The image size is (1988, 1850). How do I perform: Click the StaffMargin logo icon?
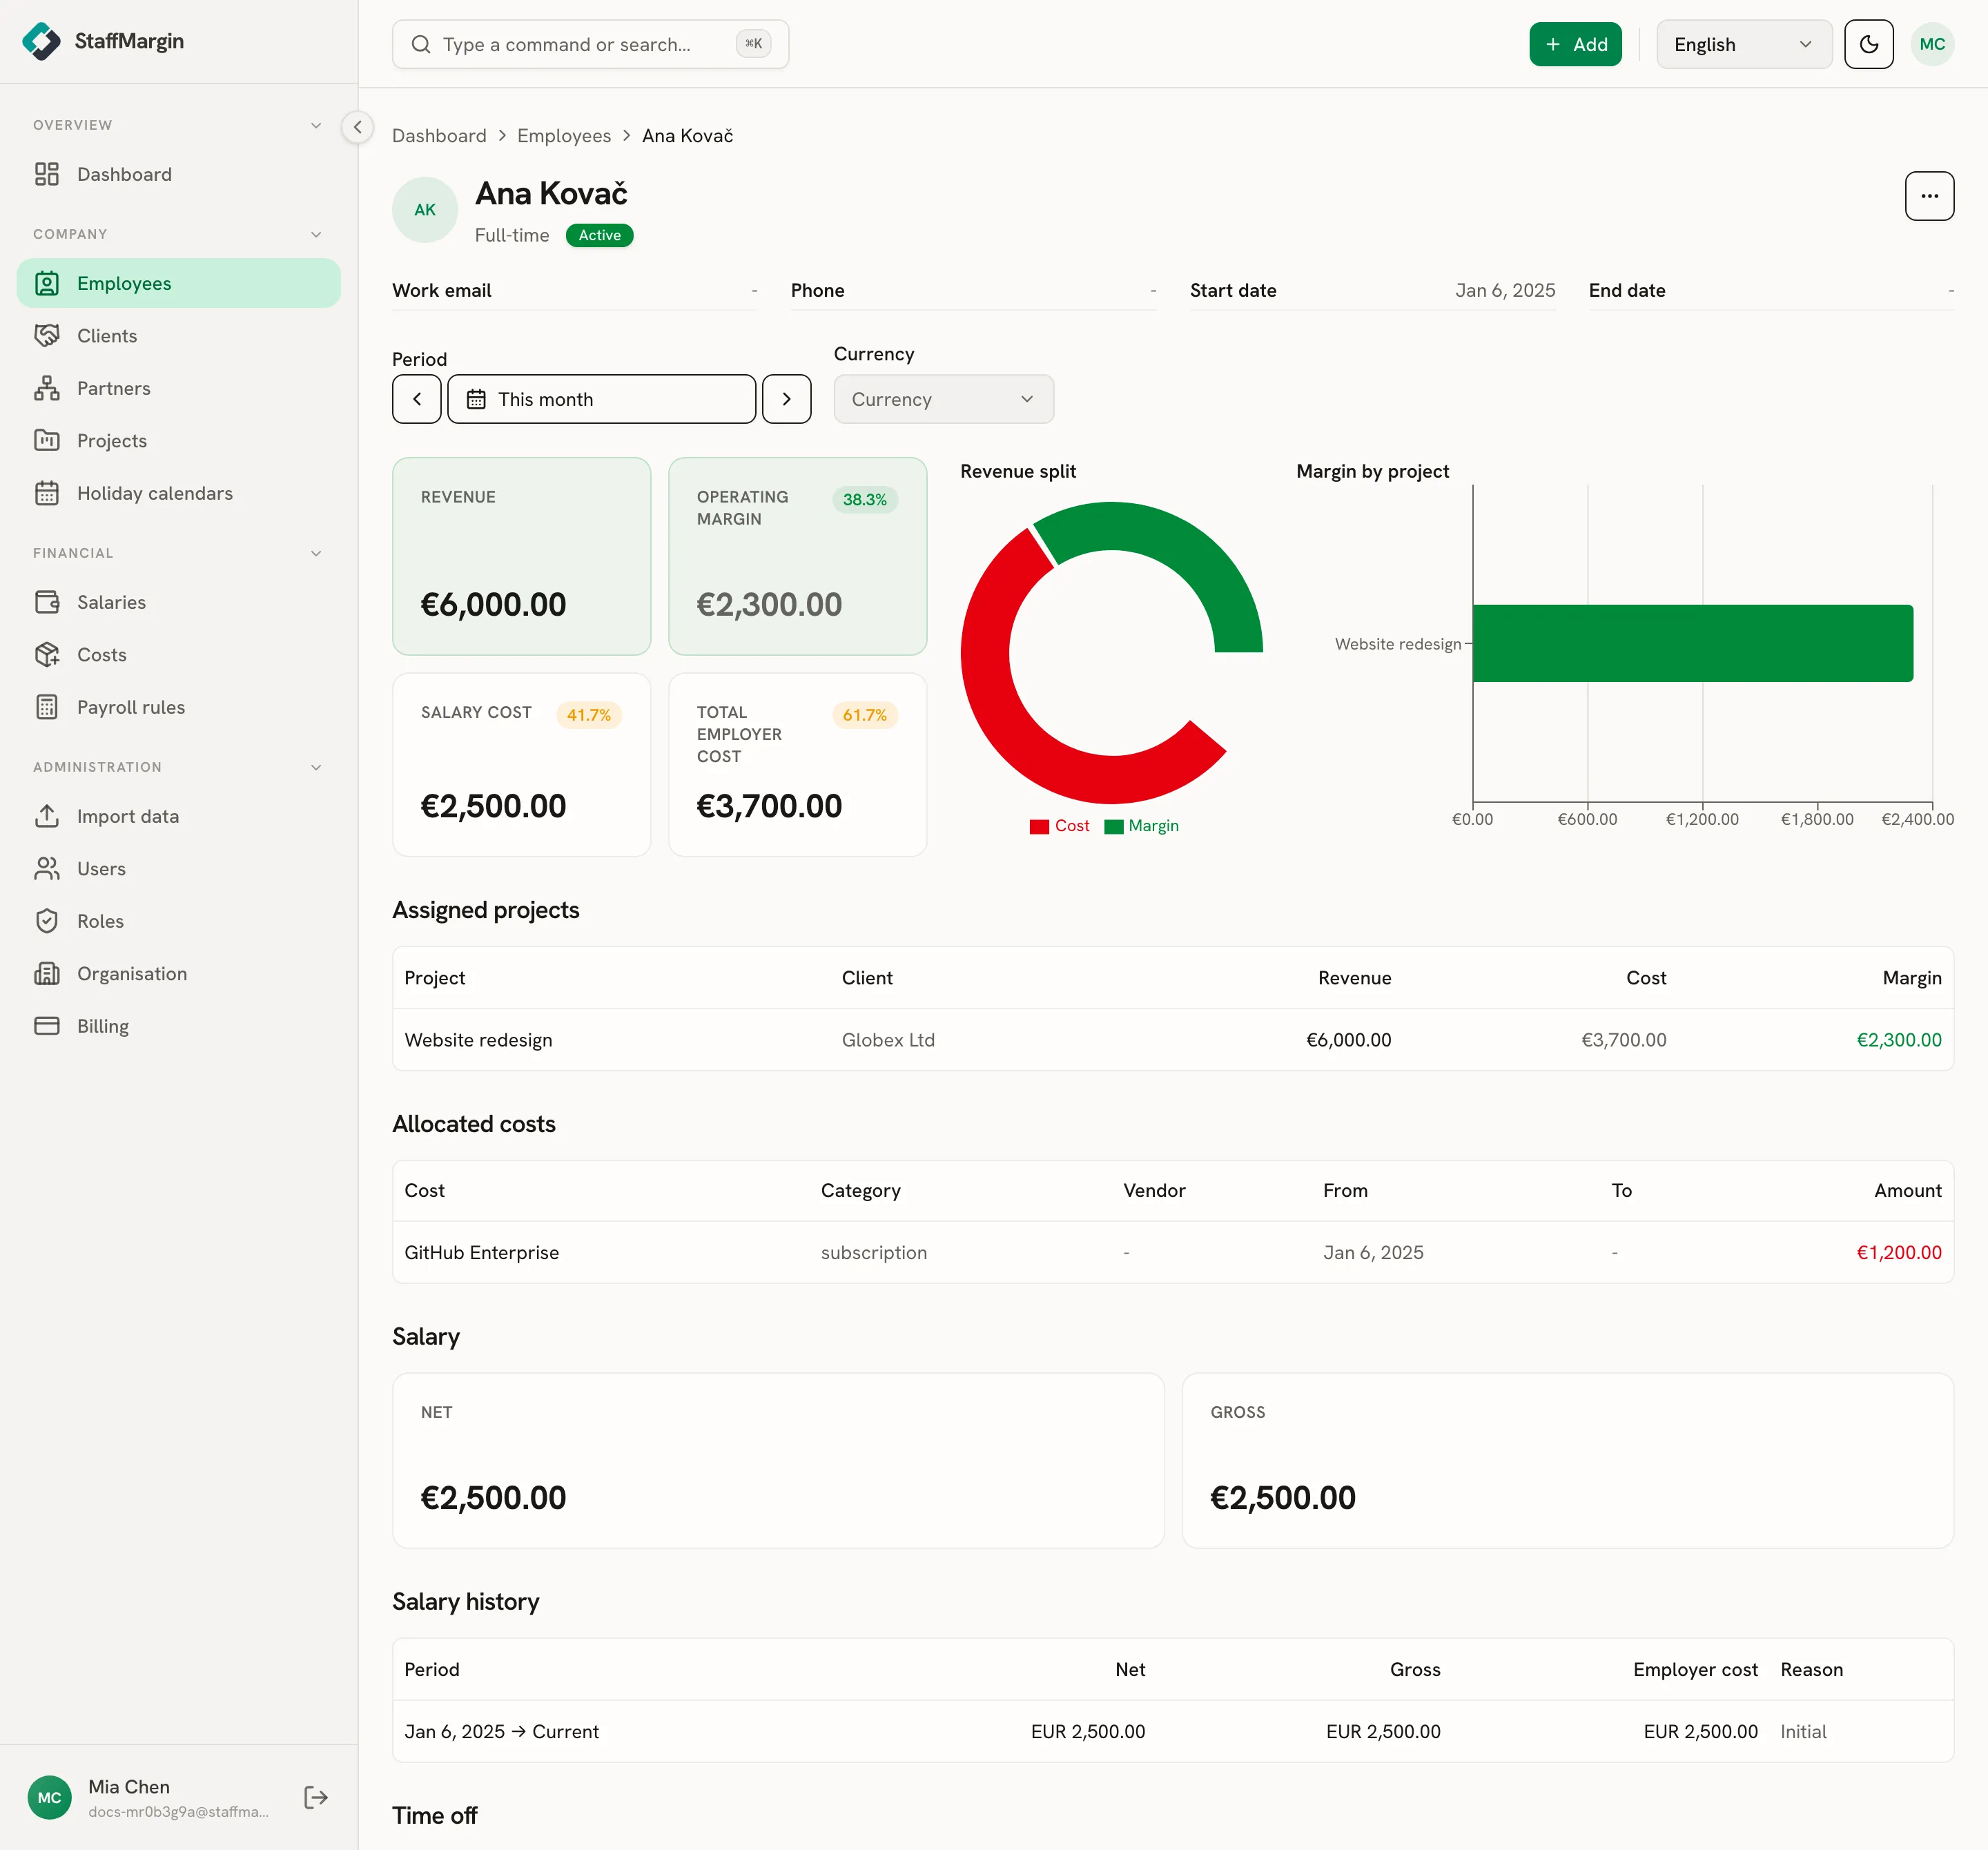[41, 41]
